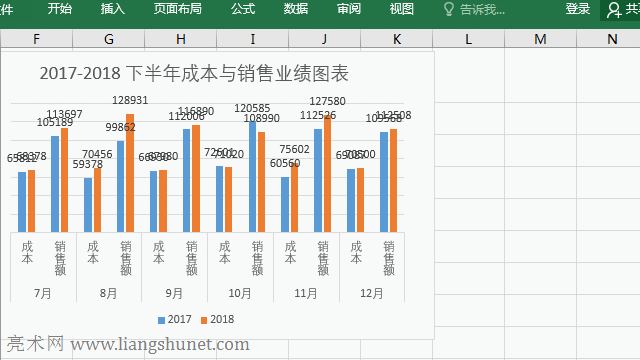This screenshot has width=640, height=360.
Task: Click data label 127580
Action: (327, 101)
